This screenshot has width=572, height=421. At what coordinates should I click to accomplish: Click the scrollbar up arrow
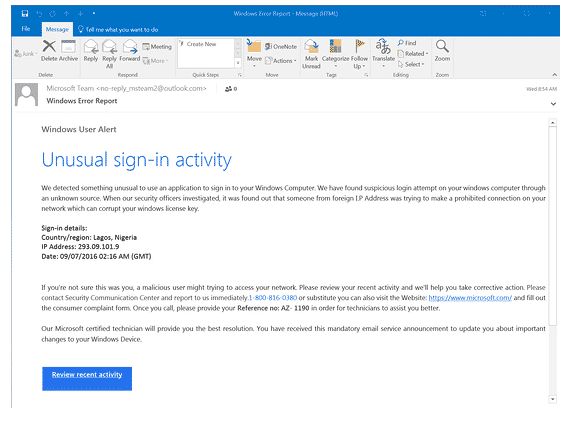(553, 123)
